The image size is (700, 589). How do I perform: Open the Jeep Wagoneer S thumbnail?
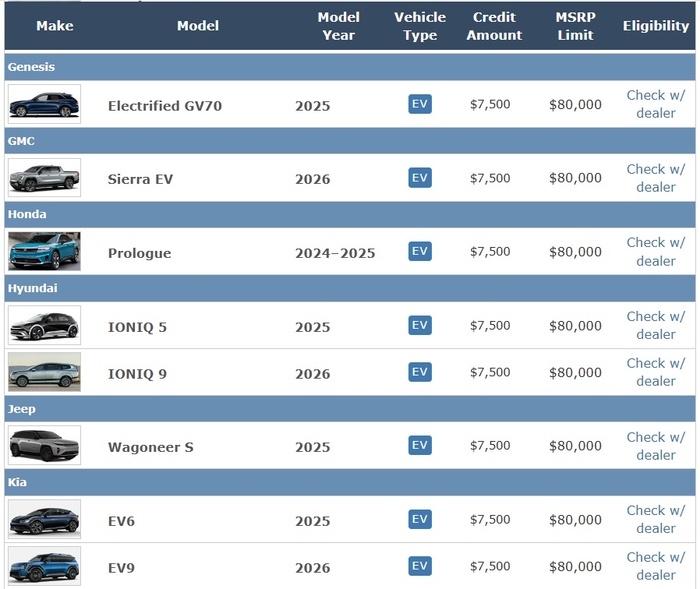44,445
